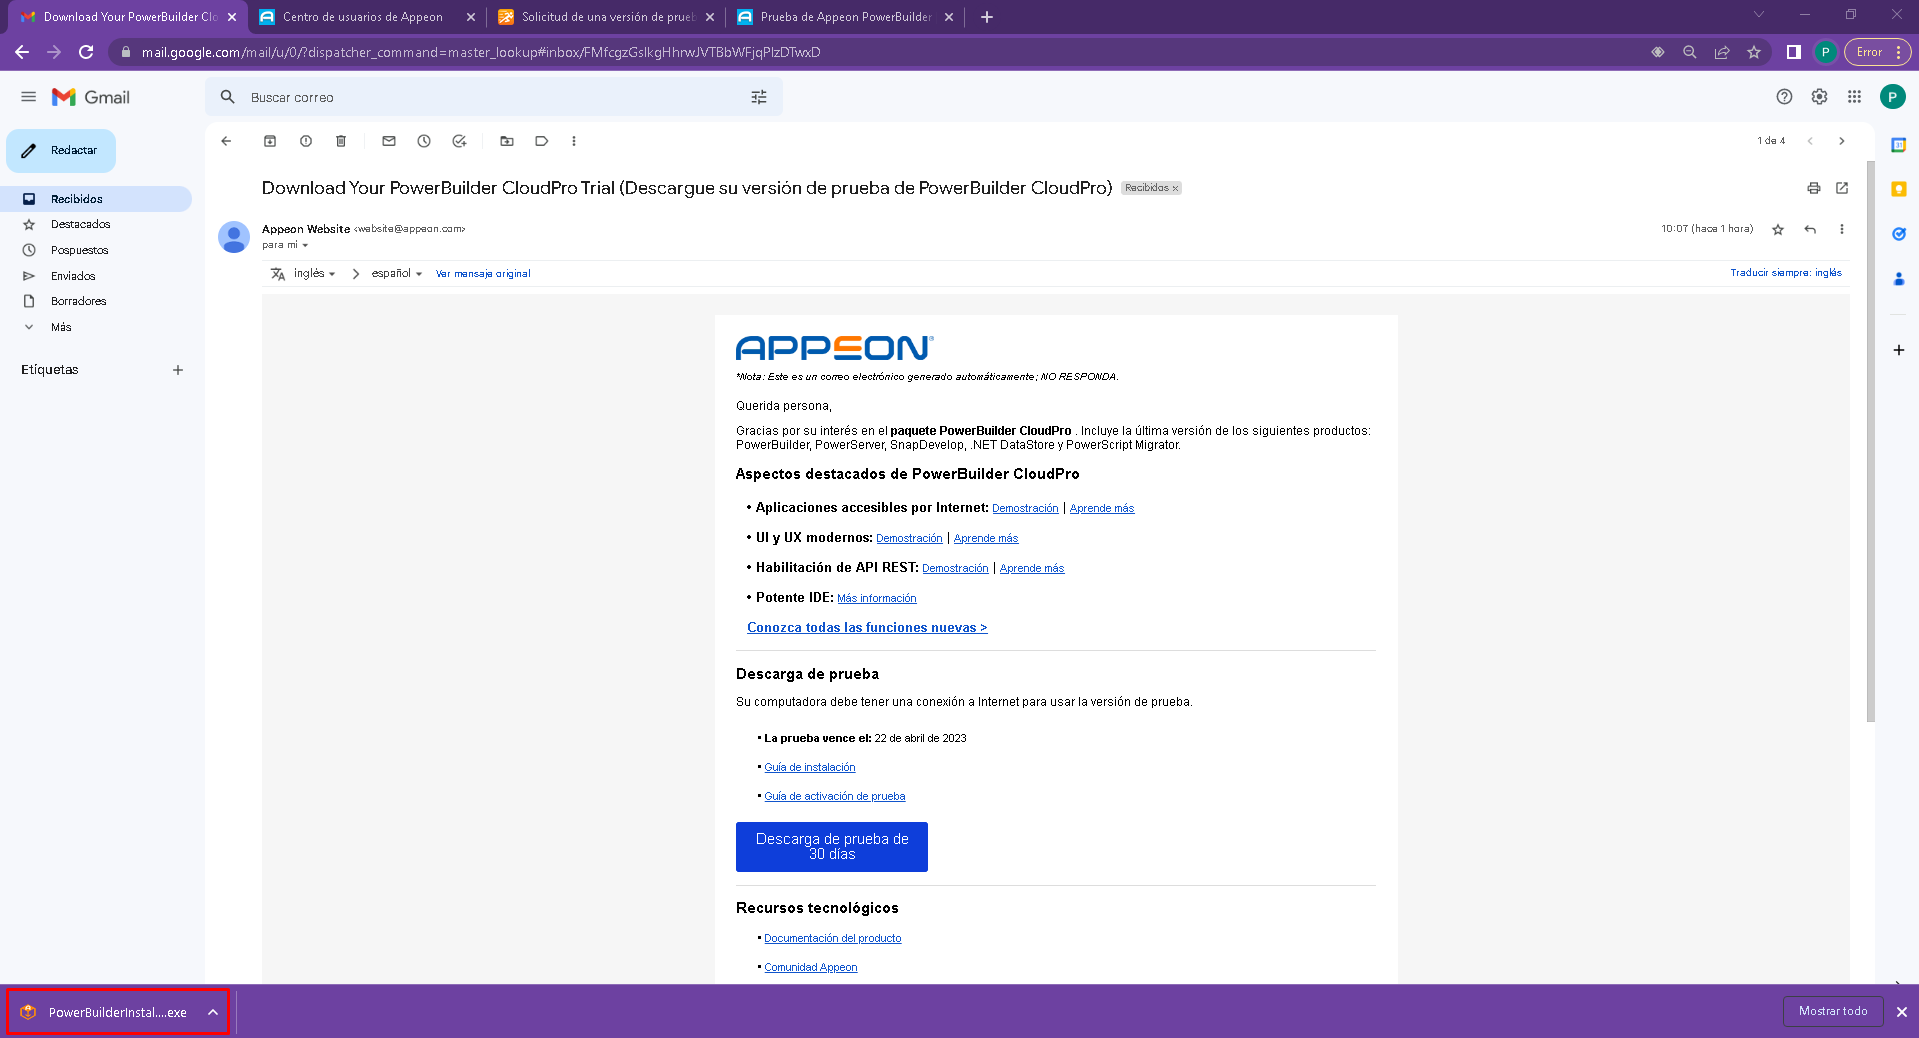This screenshot has width=1919, height=1038.
Task: Open the inglés source language dropdown
Action: click(x=315, y=273)
